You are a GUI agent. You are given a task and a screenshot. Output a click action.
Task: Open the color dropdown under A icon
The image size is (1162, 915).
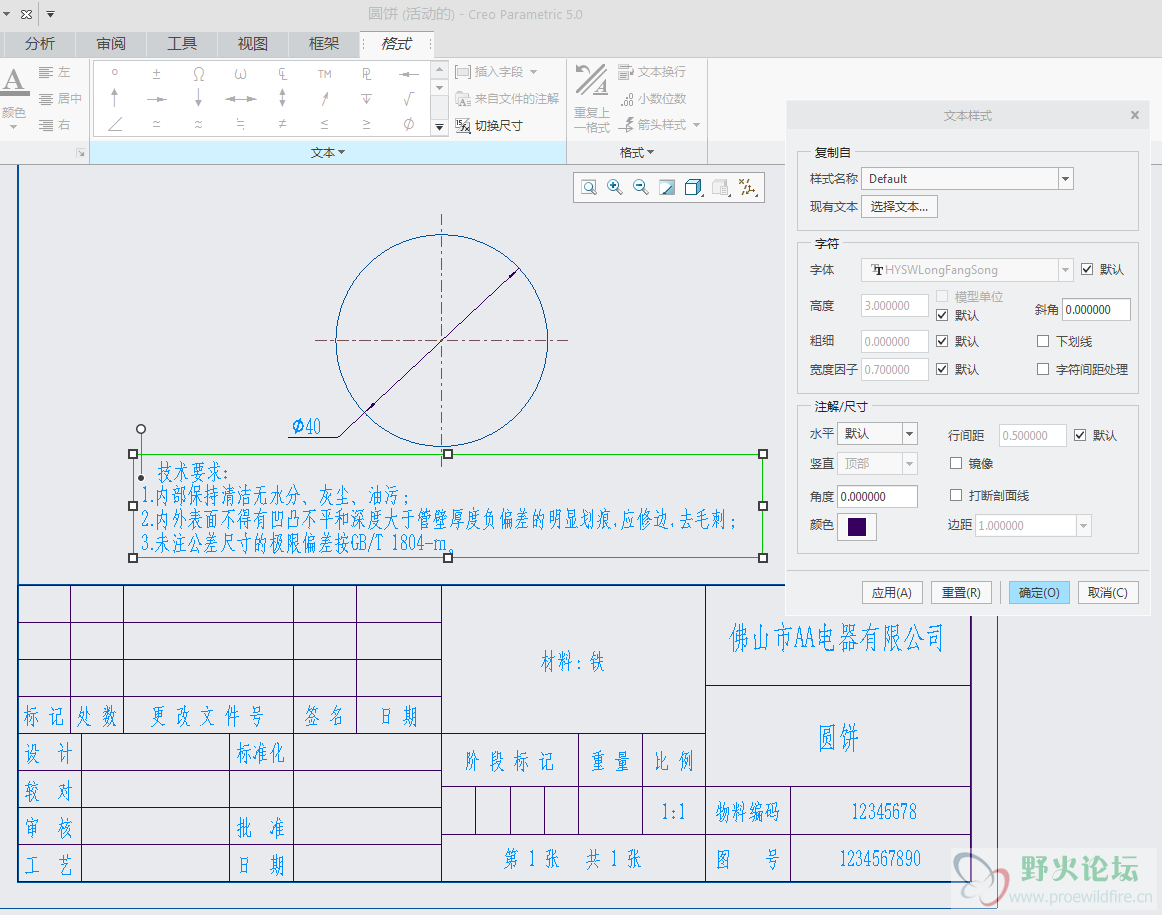(13, 127)
